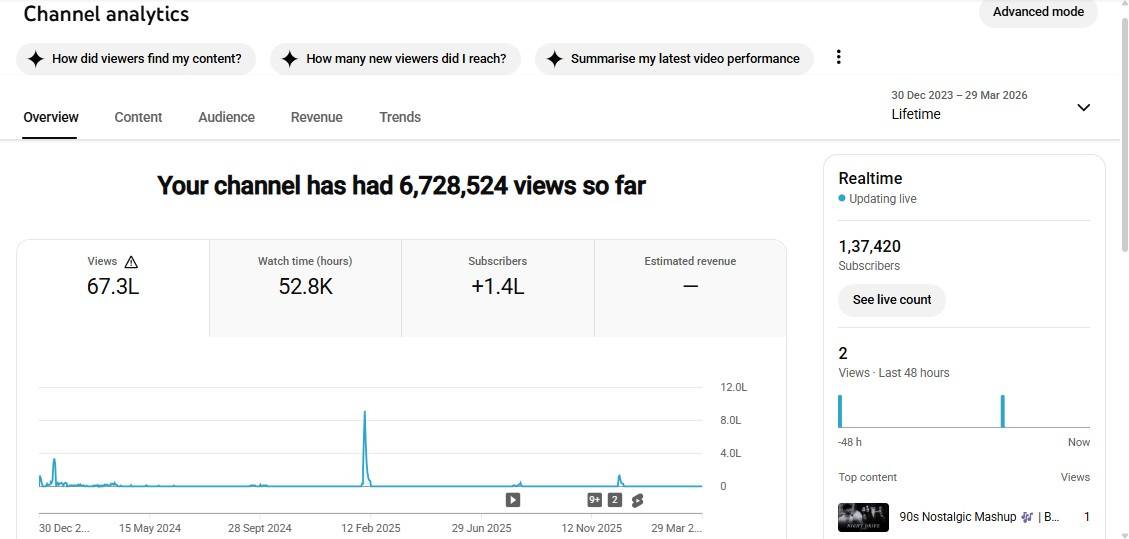Click the Shorts icon marker on chart
1129x539 pixels.
pos(637,500)
